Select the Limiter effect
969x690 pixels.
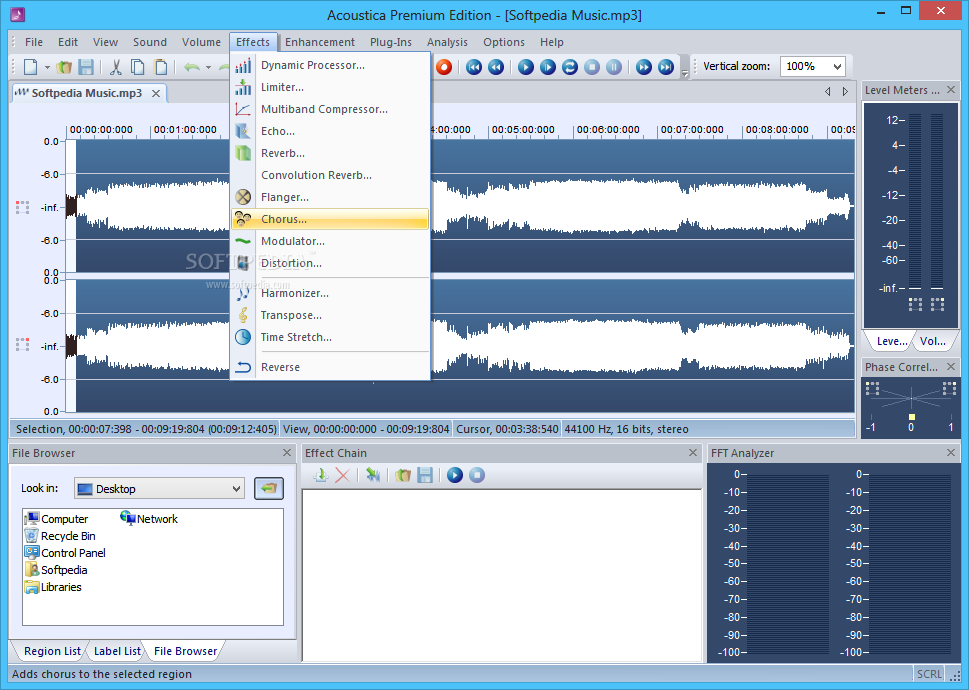pyautogui.click(x=330, y=87)
